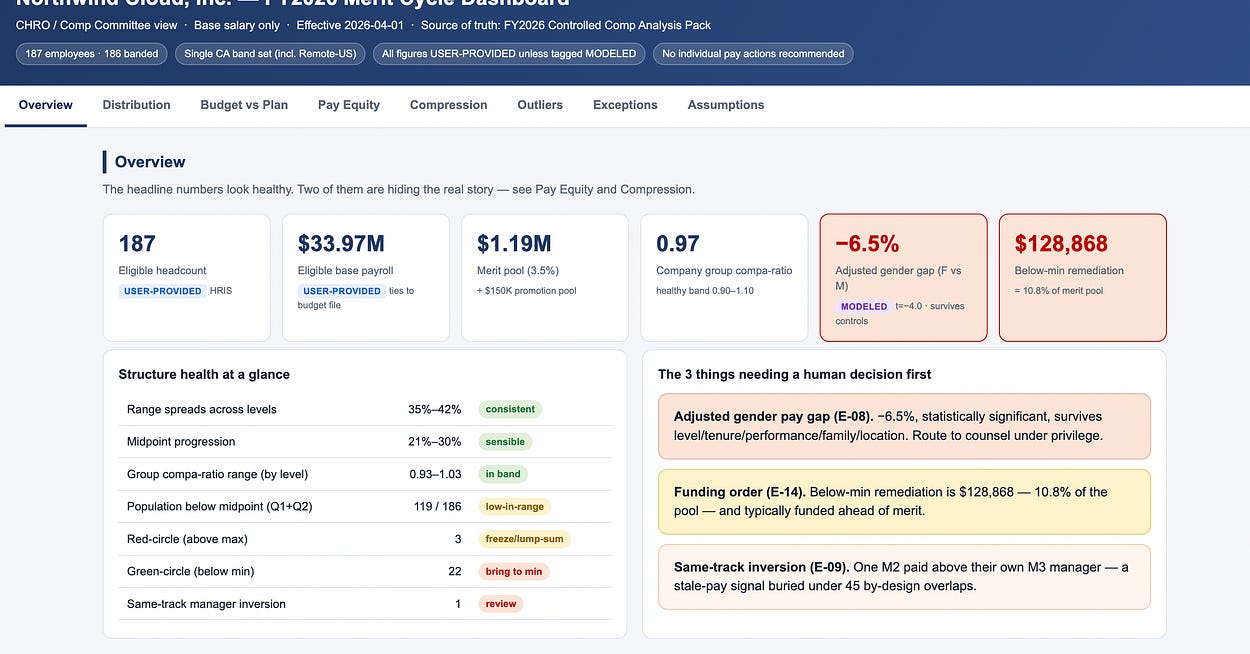Open the Adjusted gender pay gap (E-08) item
Screen dimensions: 1250x654
click(904, 426)
